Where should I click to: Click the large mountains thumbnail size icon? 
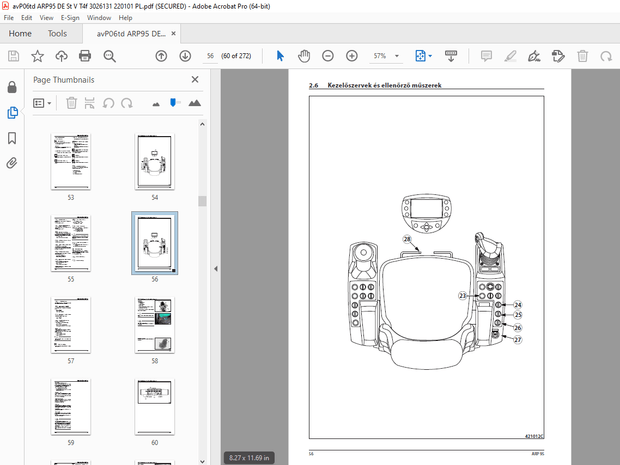click(194, 103)
